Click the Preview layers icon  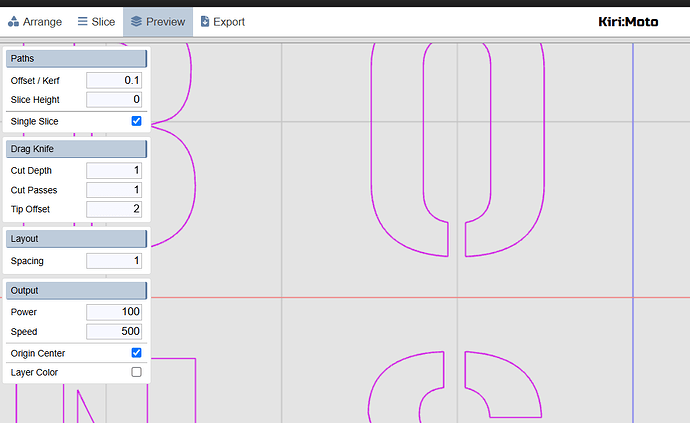[136, 21]
